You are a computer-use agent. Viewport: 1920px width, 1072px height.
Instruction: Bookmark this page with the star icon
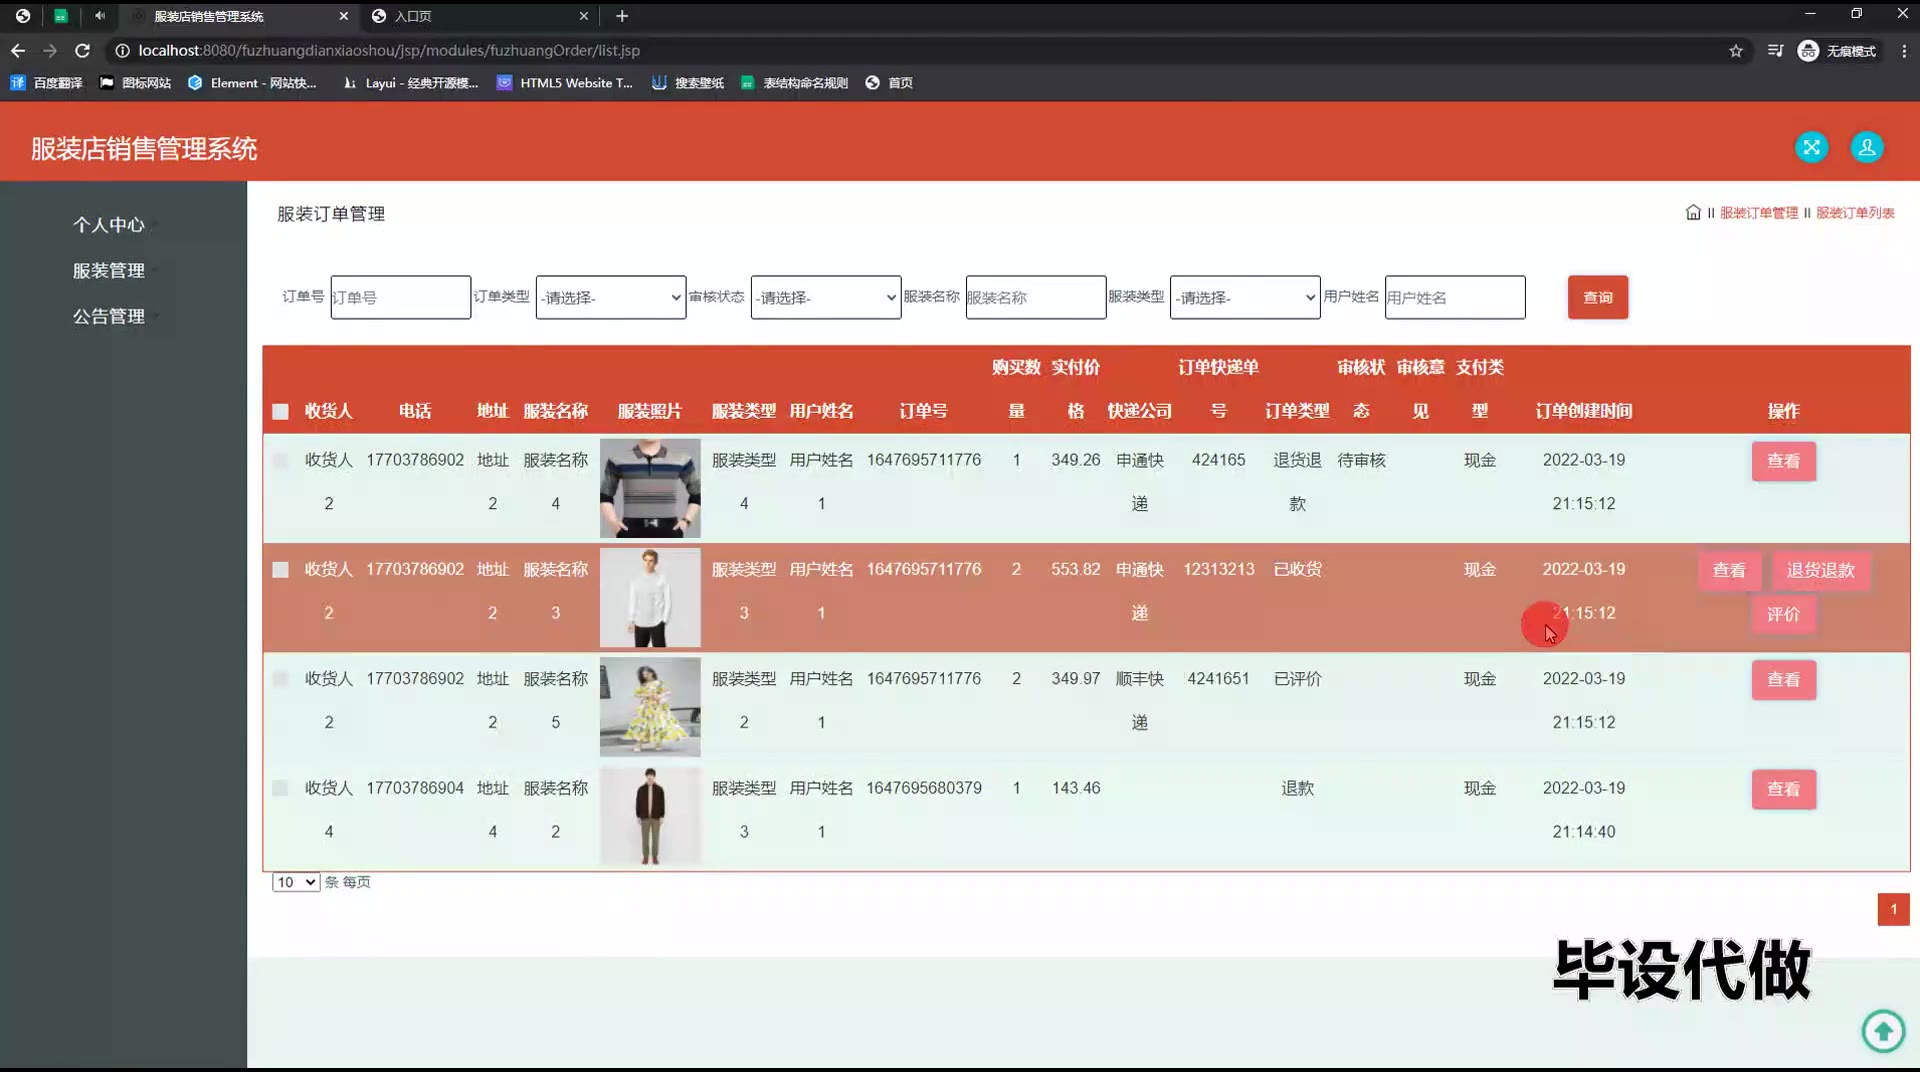coord(1736,51)
